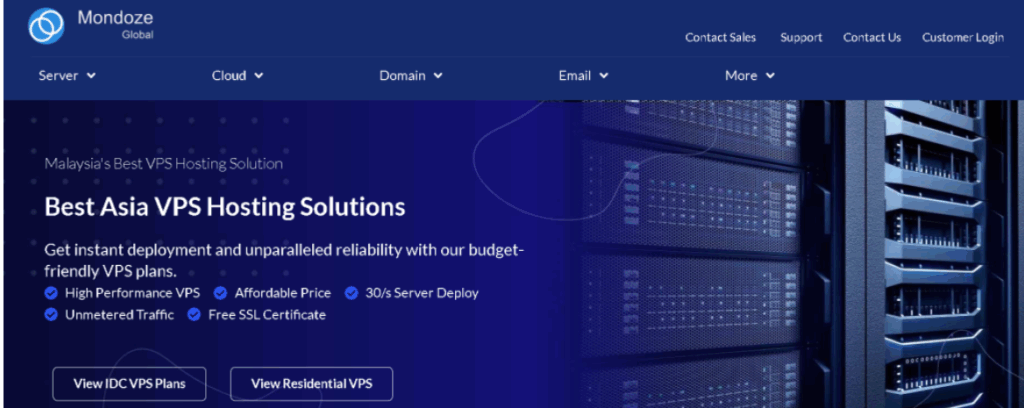Click the Unmetered Traffic checkmark icon
This screenshot has height=408, width=1024.
(x=51, y=315)
